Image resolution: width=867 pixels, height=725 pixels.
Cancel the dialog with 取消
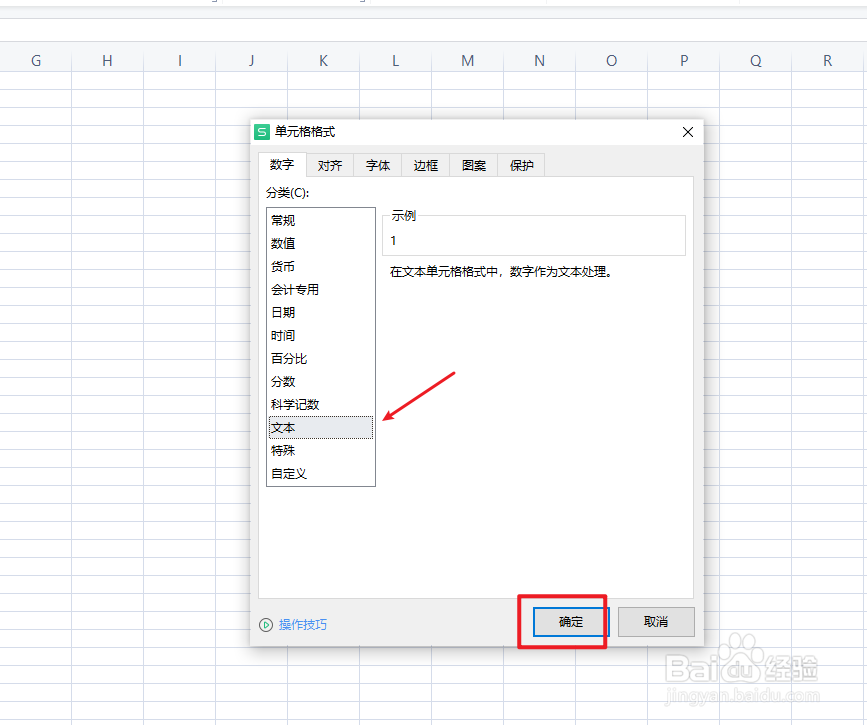coord(656,622)
